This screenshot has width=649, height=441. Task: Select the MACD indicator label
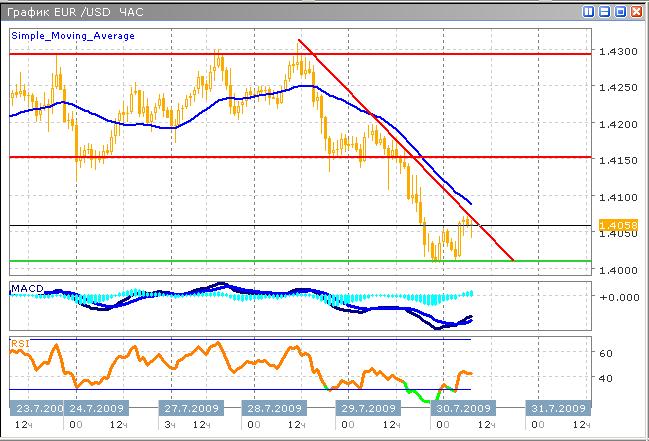click(25, 288)
